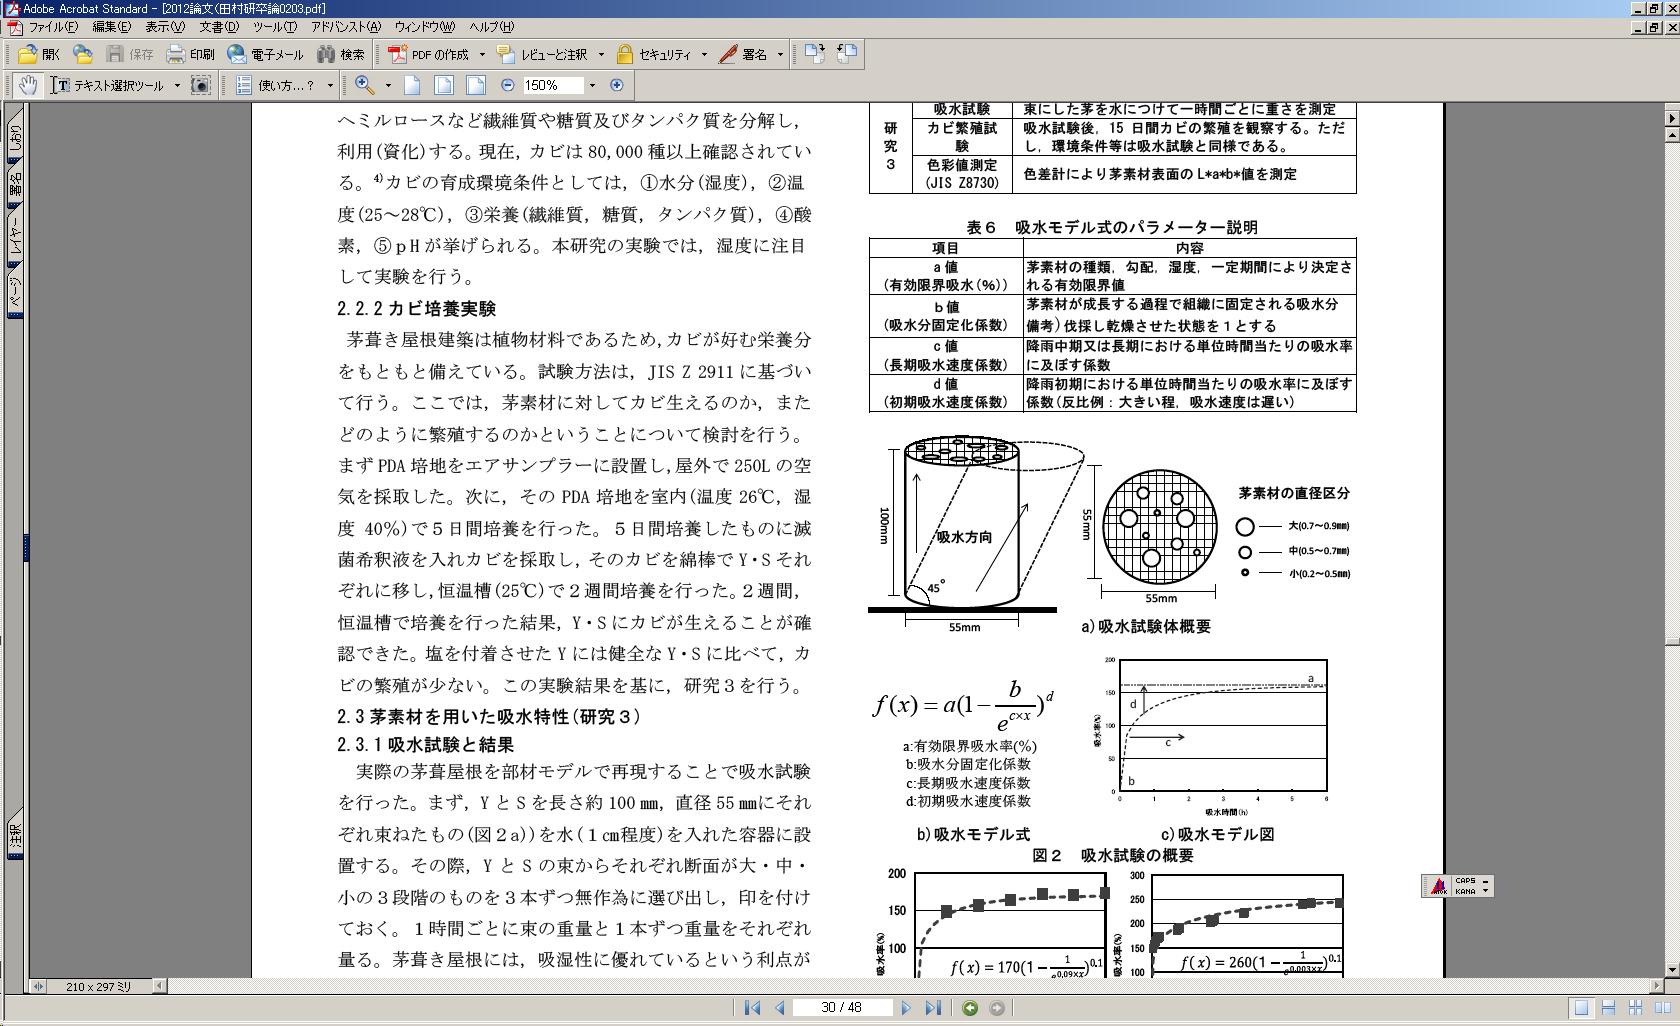The width and height of the screenshot is (1680, 1026).
Task: Select the Hand tool
Action: [x=28, y=85]
